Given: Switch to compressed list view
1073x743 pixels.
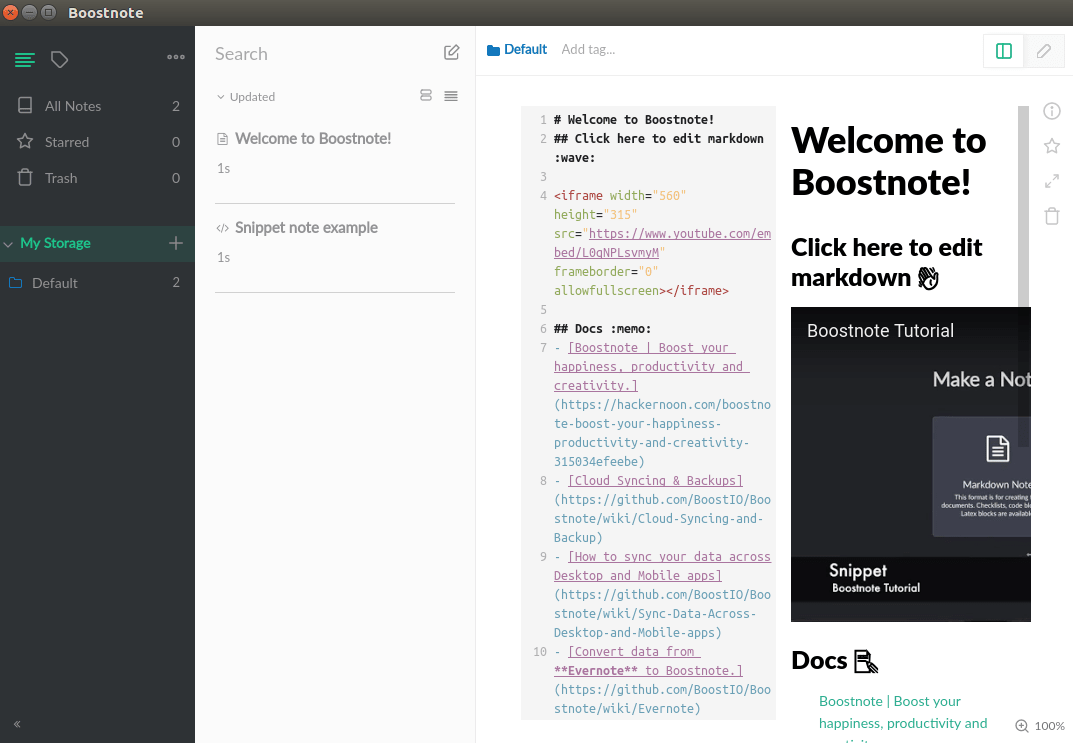Looking at the screenshot, I should 451,96.
